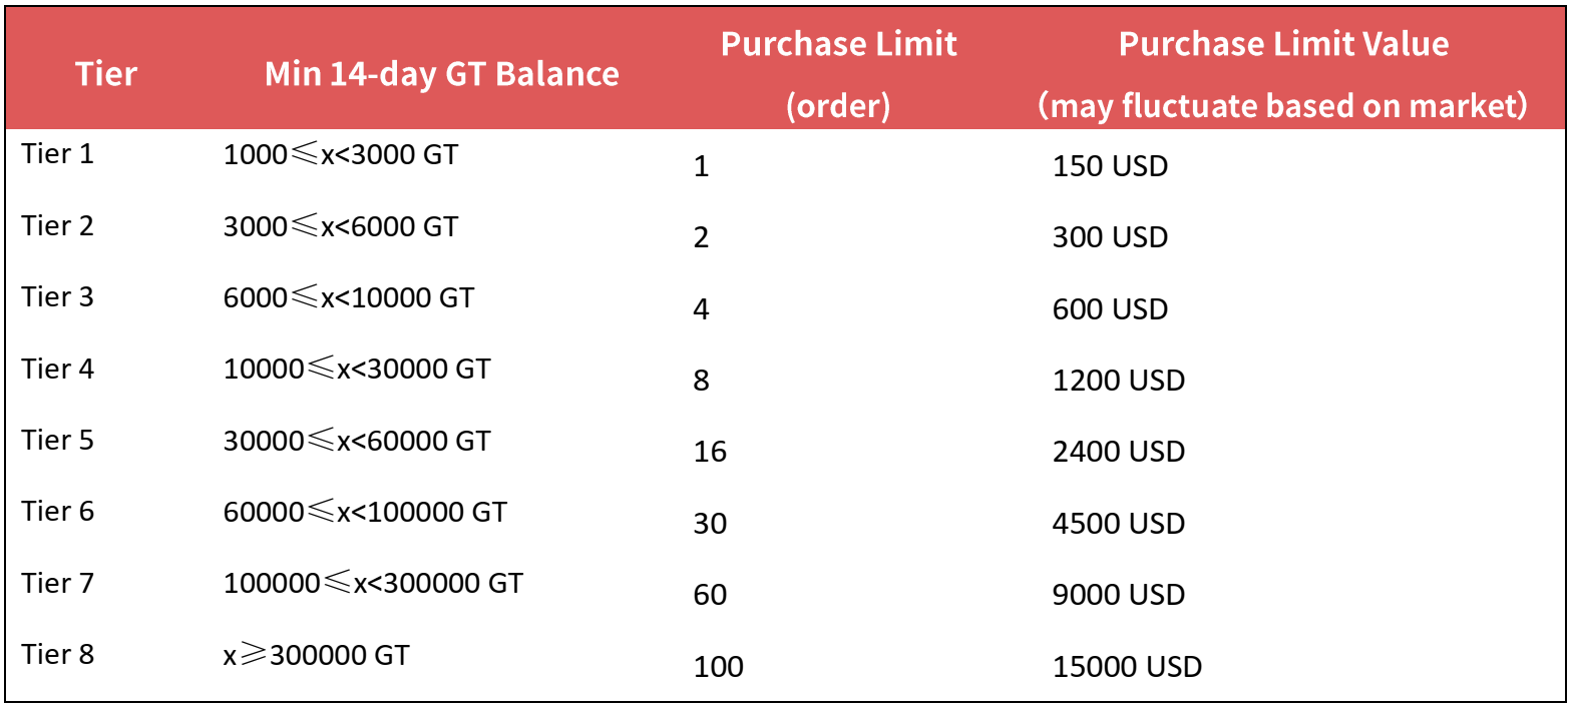The width and height of the screenshot is (1573, 709).
Task: Select the Tier 7 row label
Action: click(x=58, y=583)
